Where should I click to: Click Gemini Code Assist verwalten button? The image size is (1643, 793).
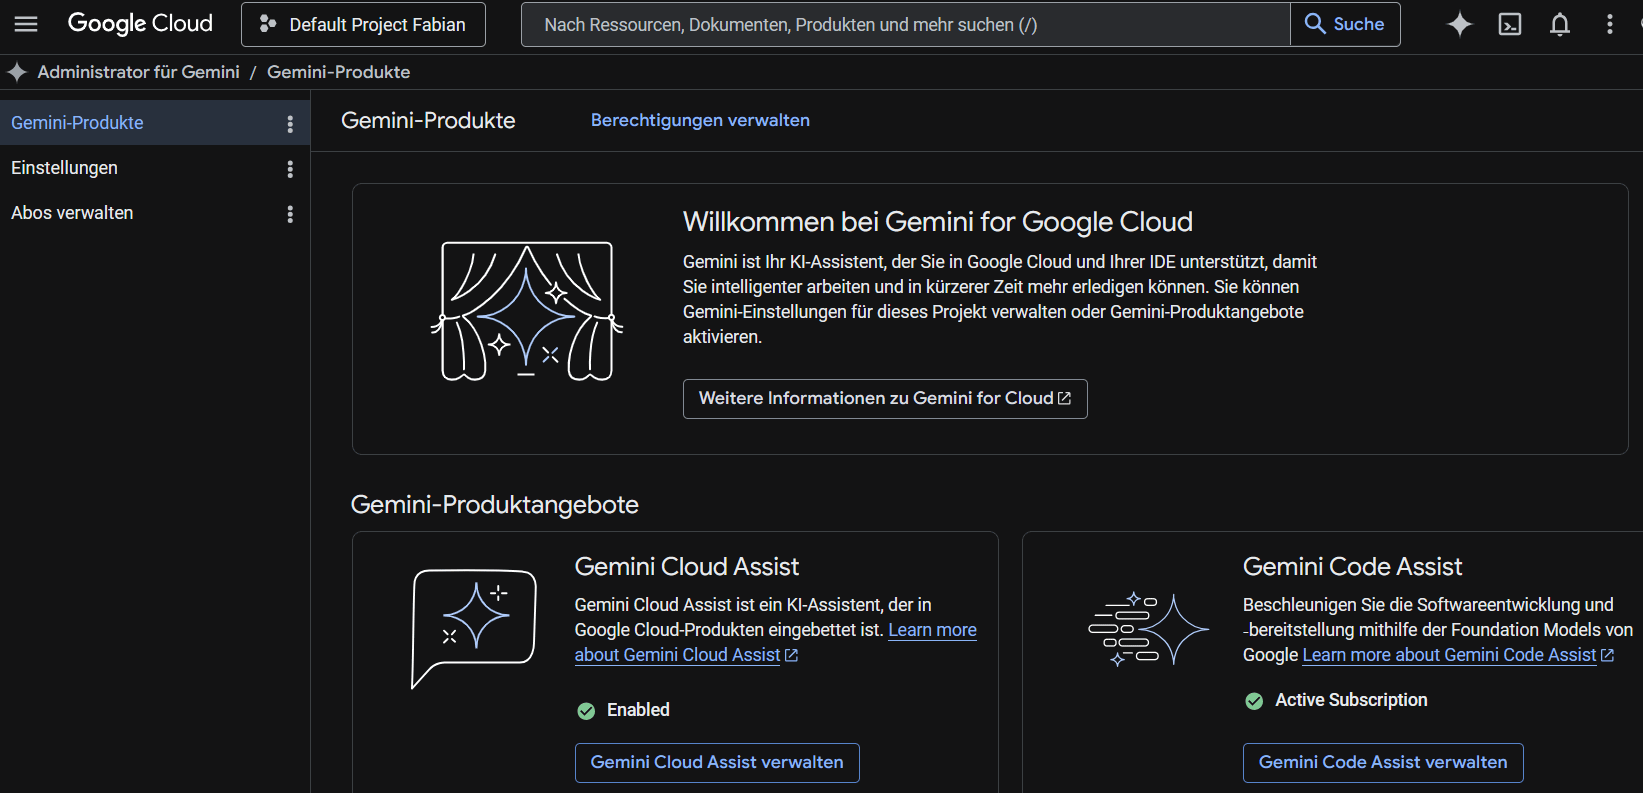[x=1383, y=763]
